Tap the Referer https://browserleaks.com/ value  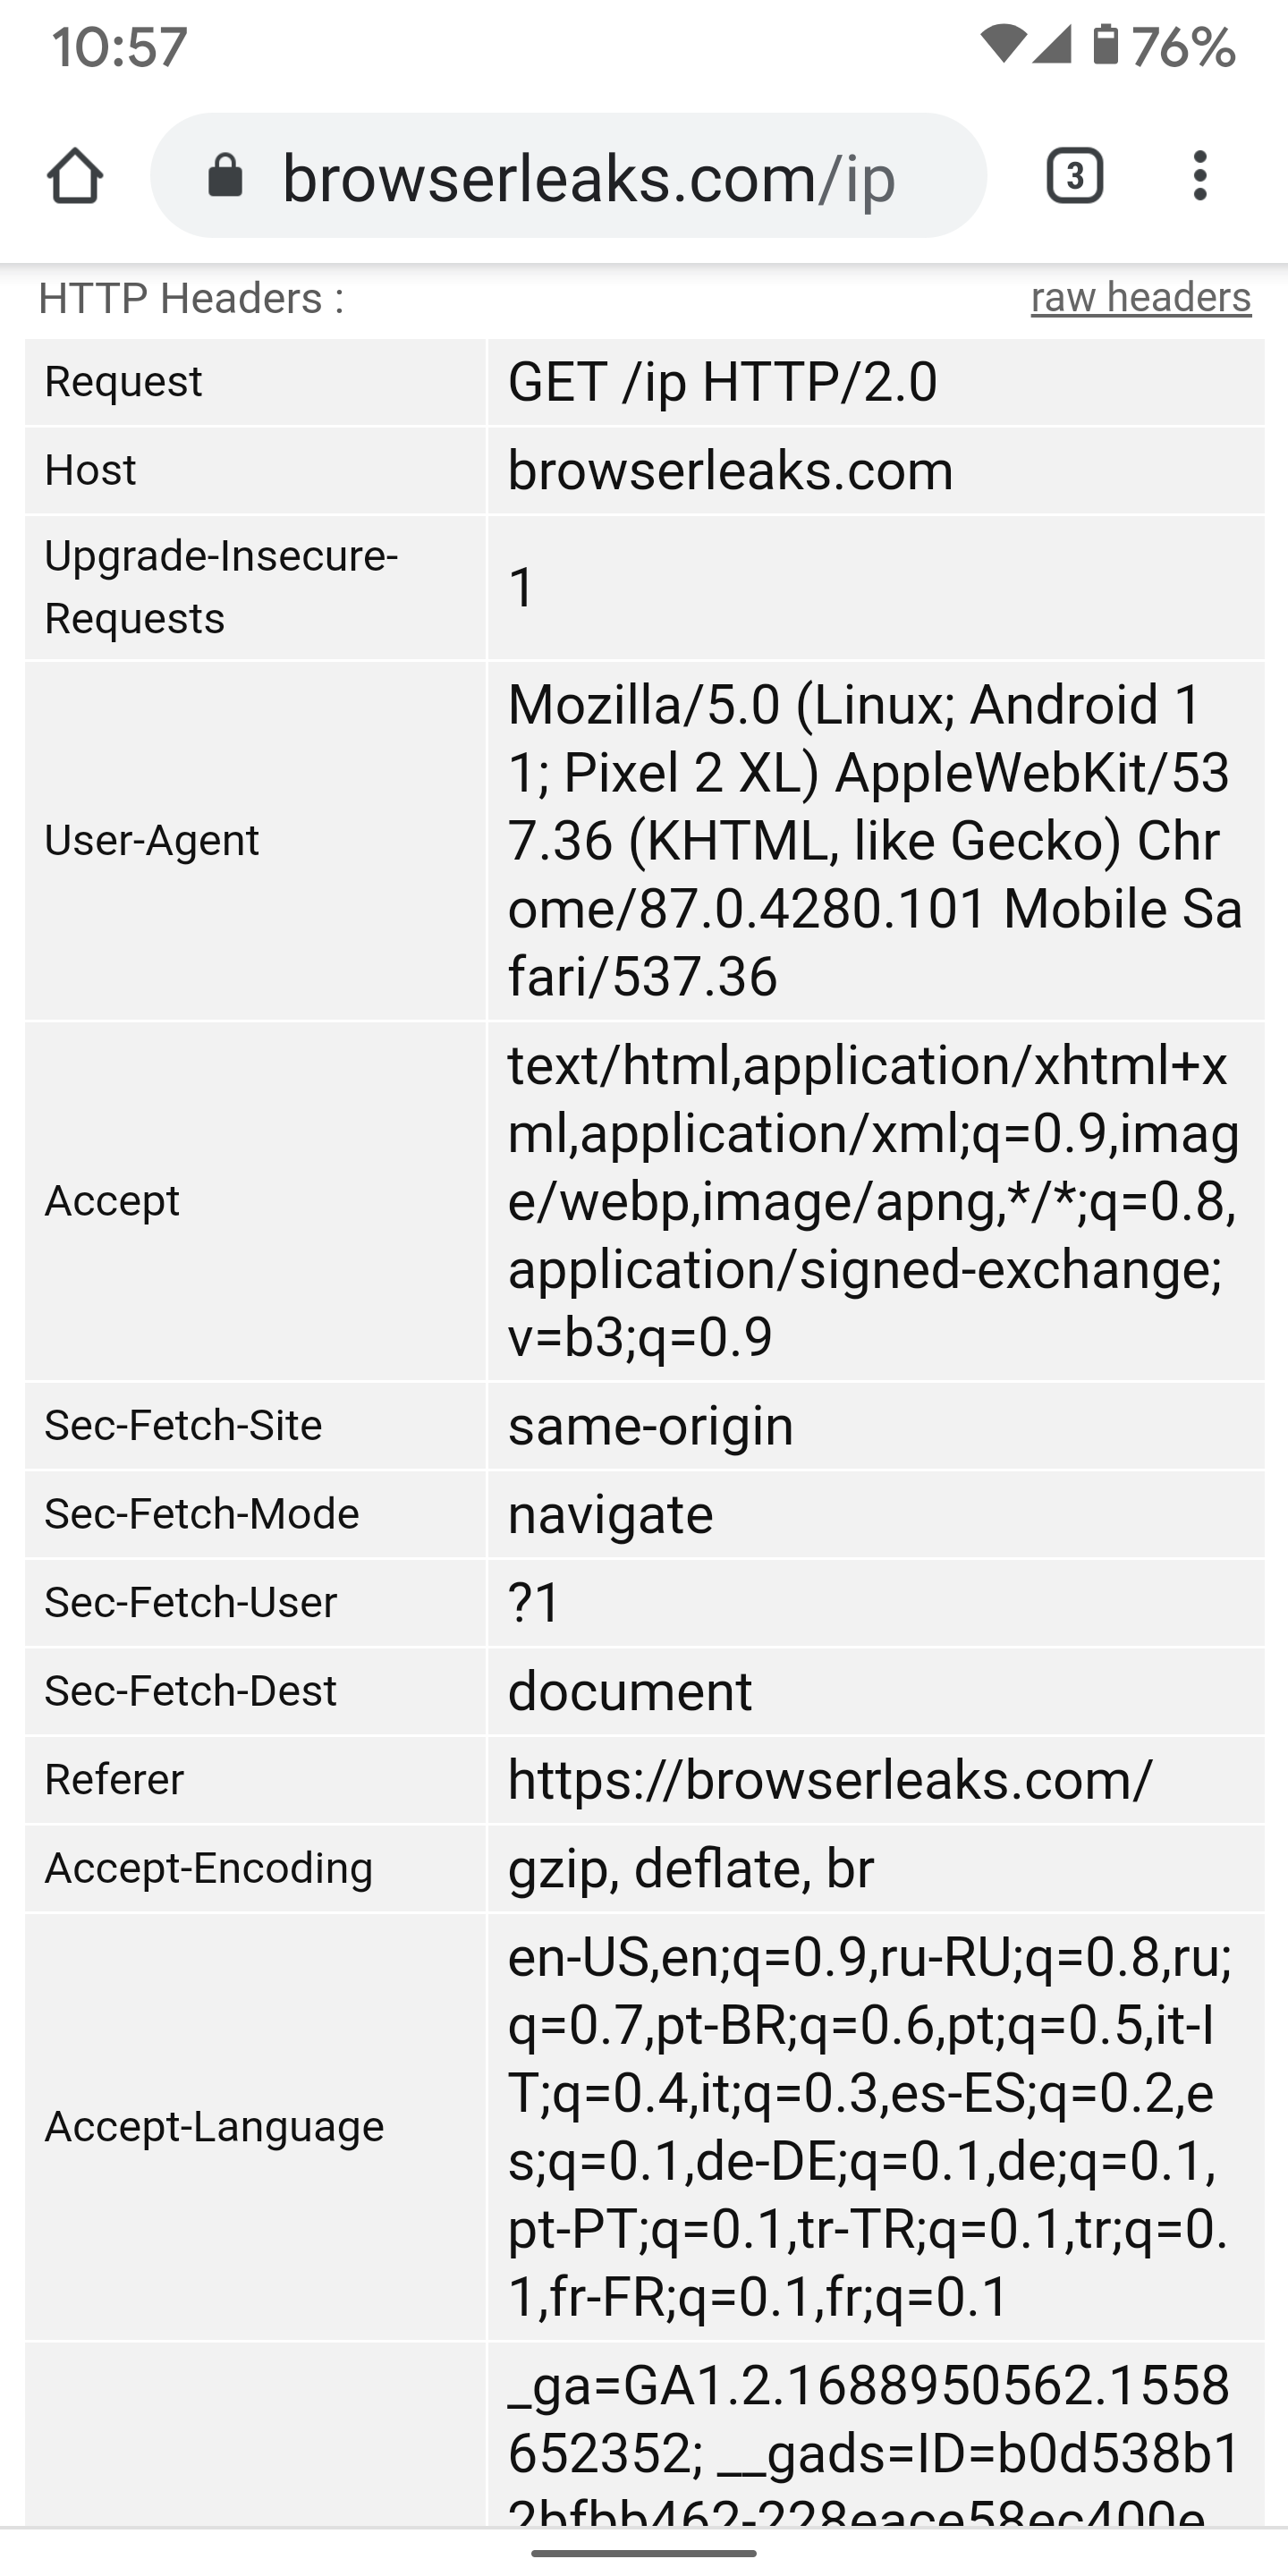(x=830, y=1780)
